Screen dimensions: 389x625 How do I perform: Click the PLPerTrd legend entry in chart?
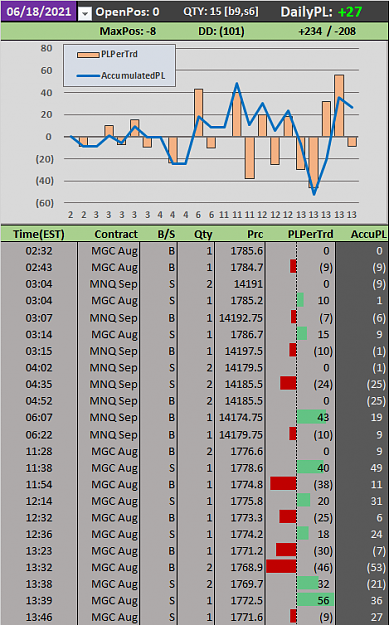tap(108, 54)
